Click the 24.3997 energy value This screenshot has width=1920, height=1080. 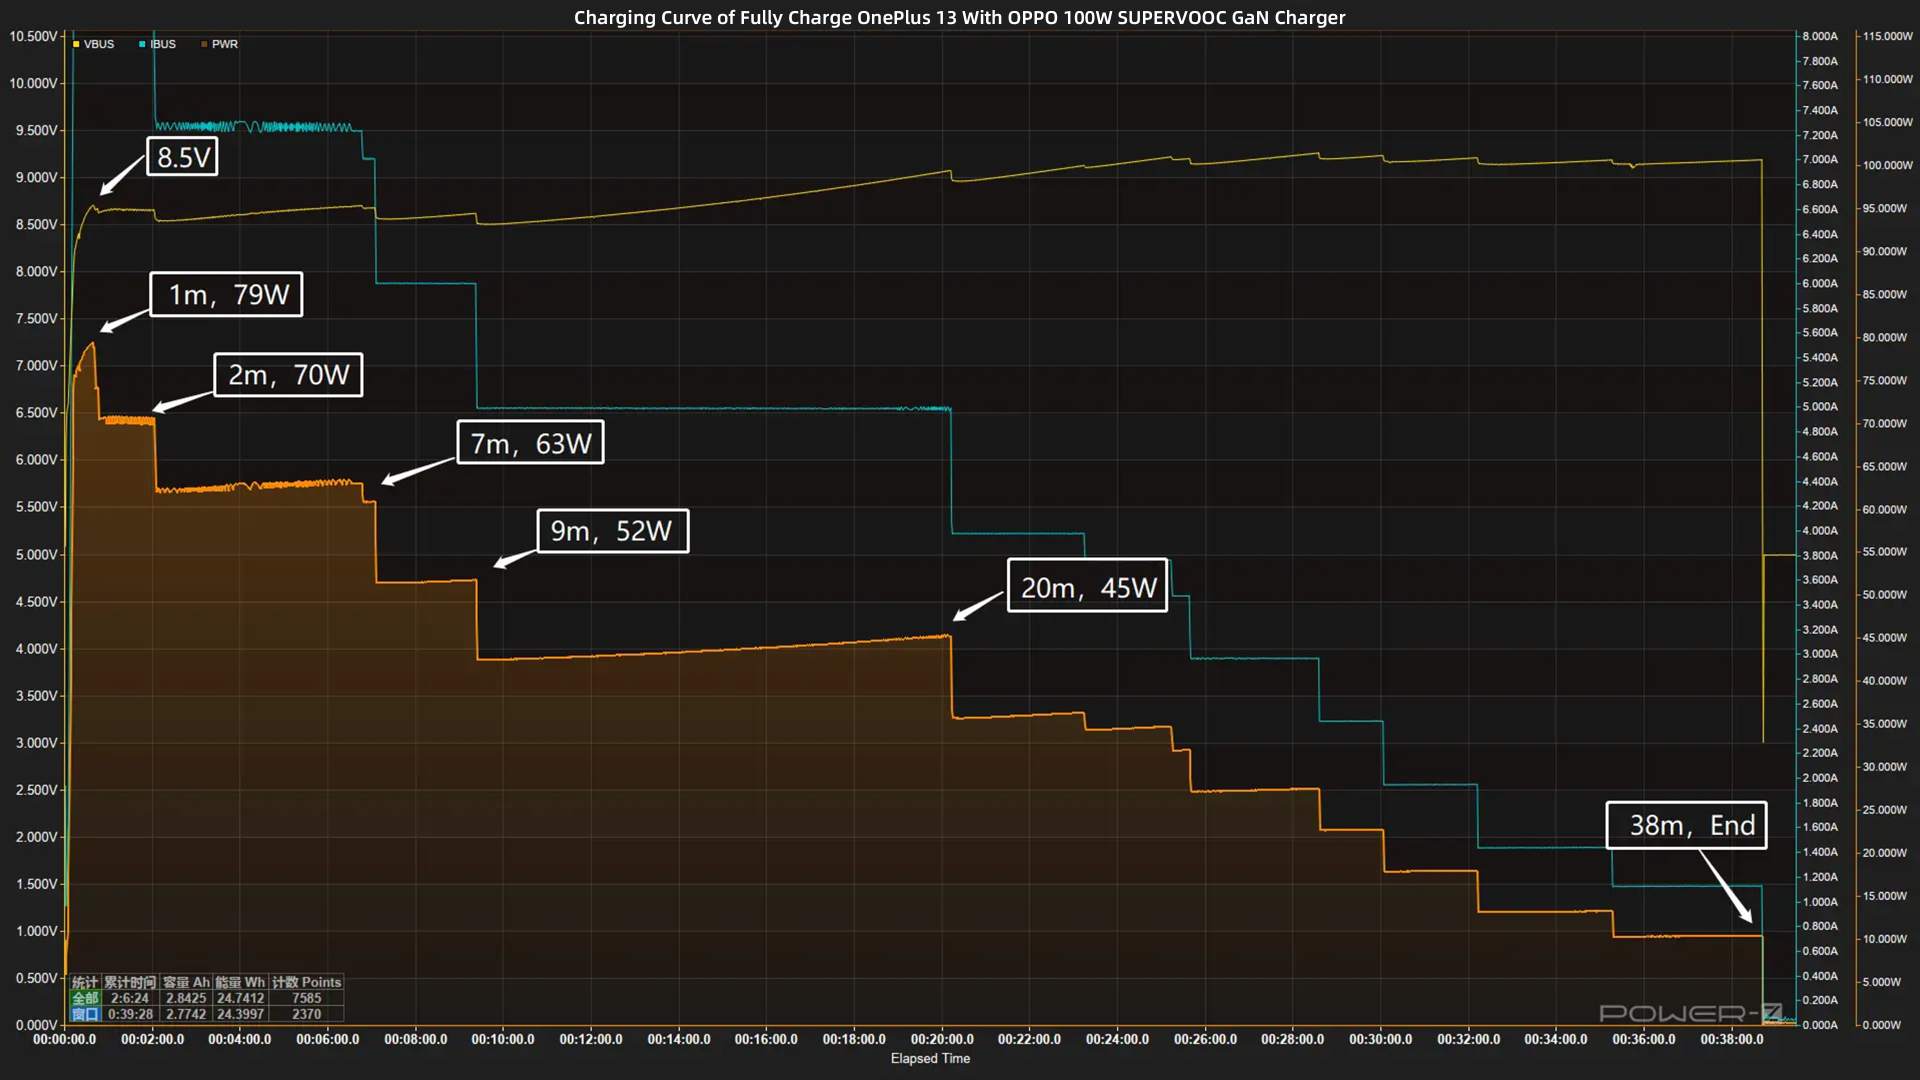pyautogui.click(x=240, y=1014)
